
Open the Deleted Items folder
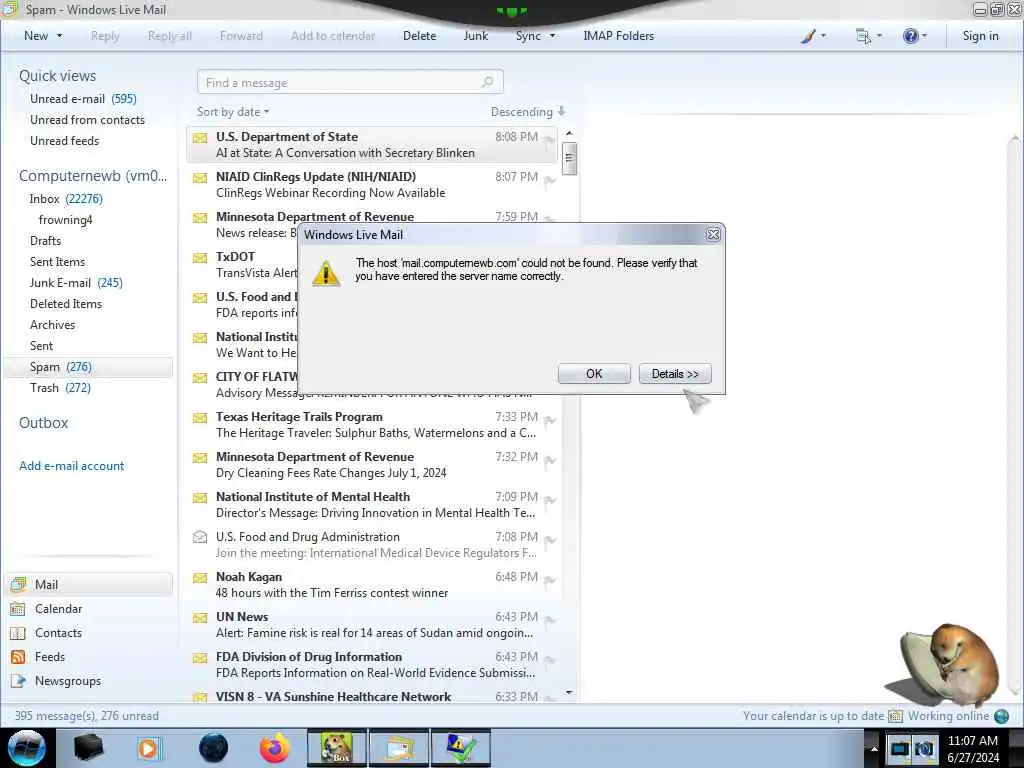coord(66,303)
